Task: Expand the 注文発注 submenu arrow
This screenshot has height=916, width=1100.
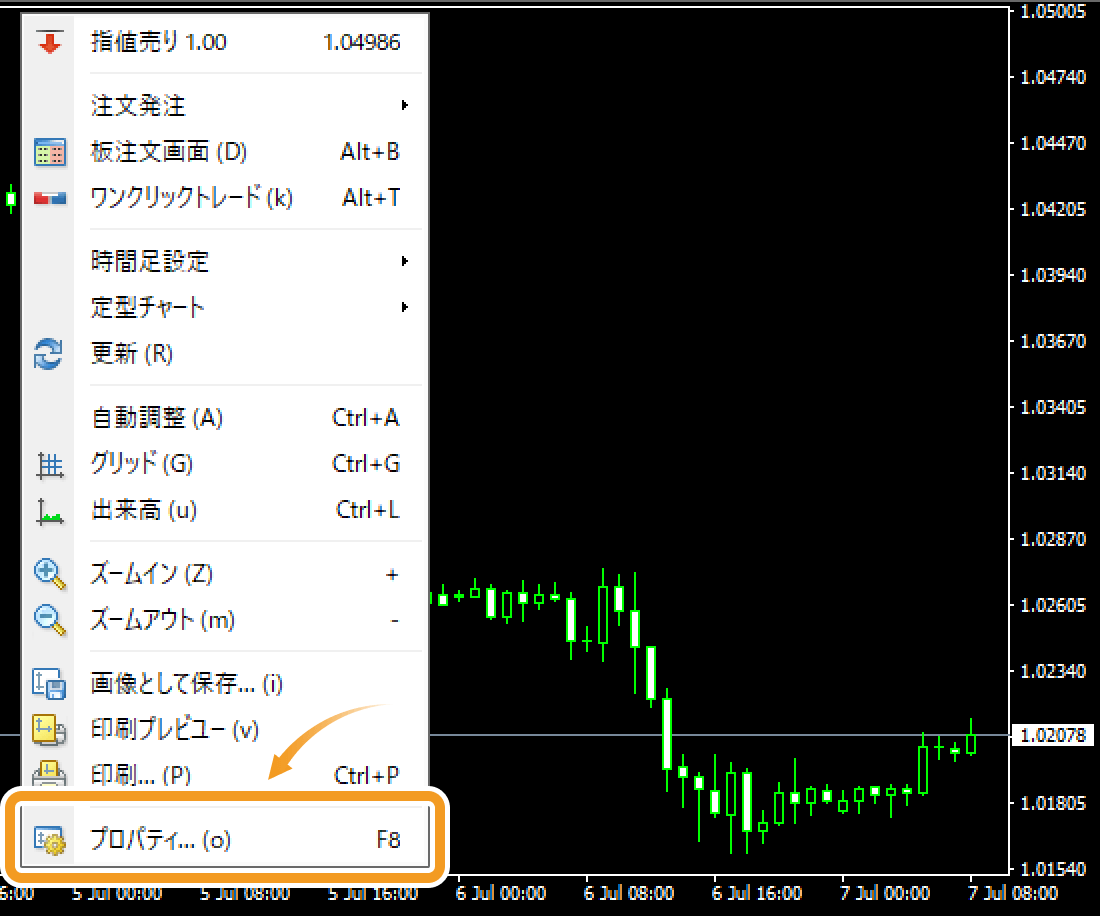Action: tap(404, 106)
